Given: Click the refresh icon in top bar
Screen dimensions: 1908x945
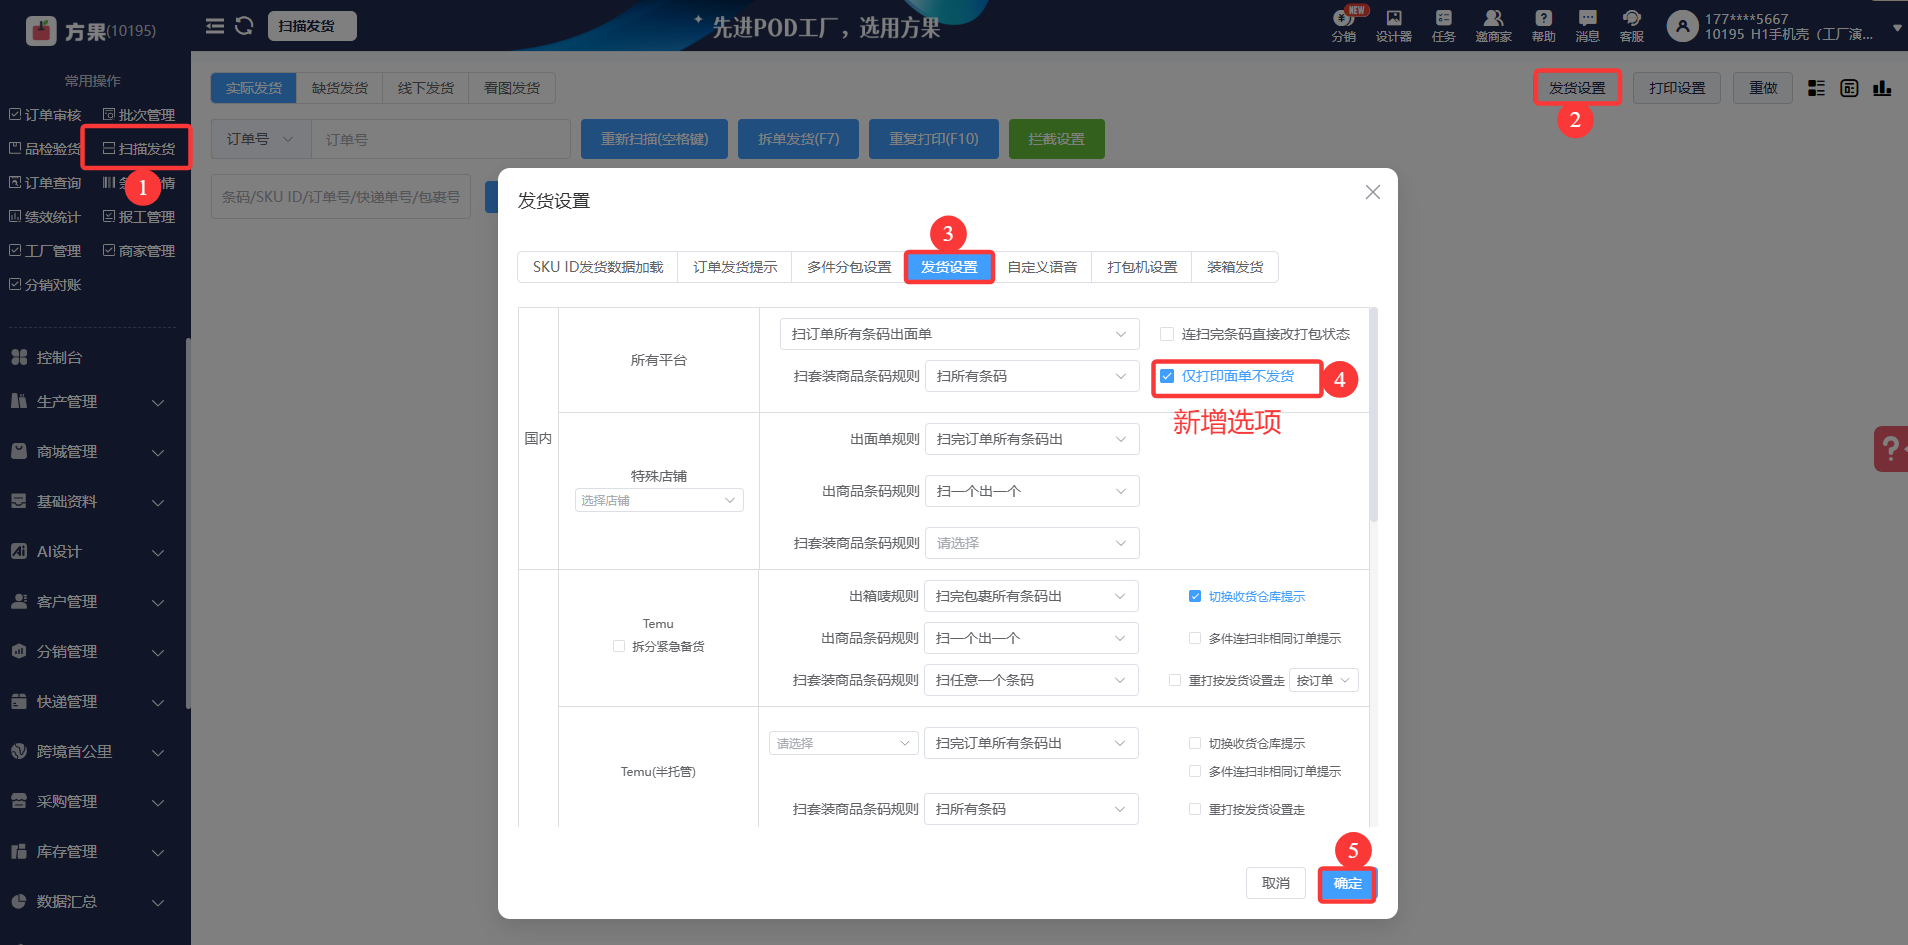Looking at the screenshot, I should [244, 26].
